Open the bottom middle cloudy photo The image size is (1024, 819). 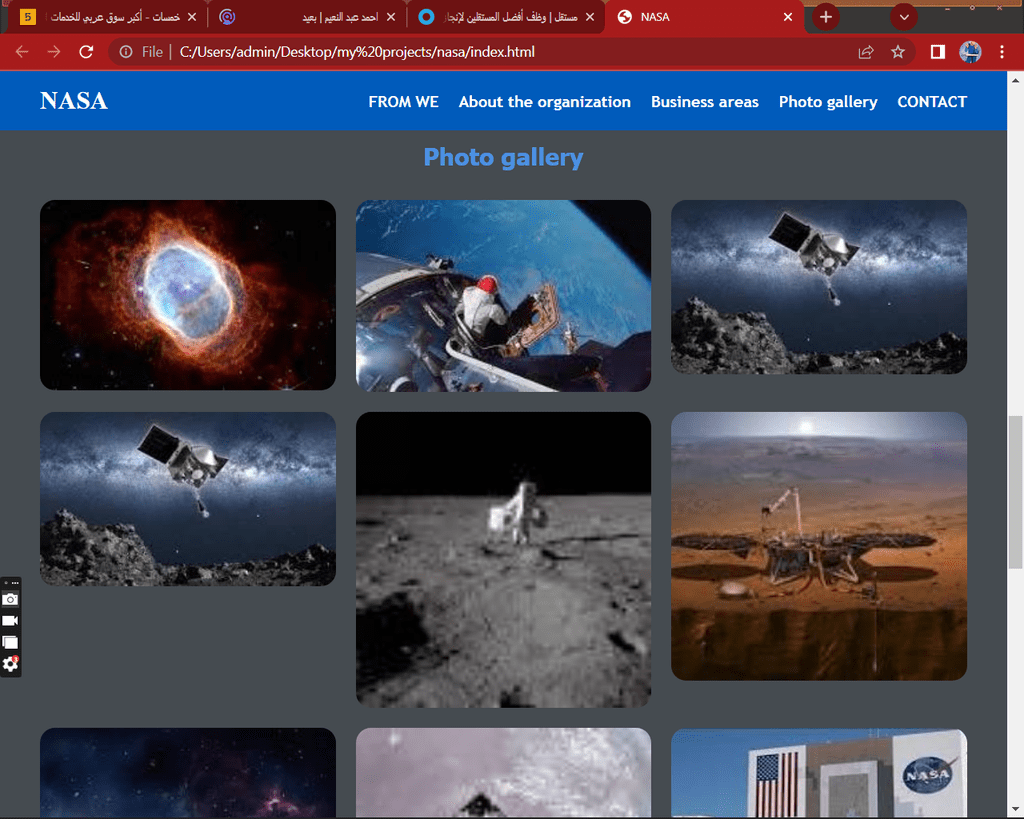click(504, 773)
